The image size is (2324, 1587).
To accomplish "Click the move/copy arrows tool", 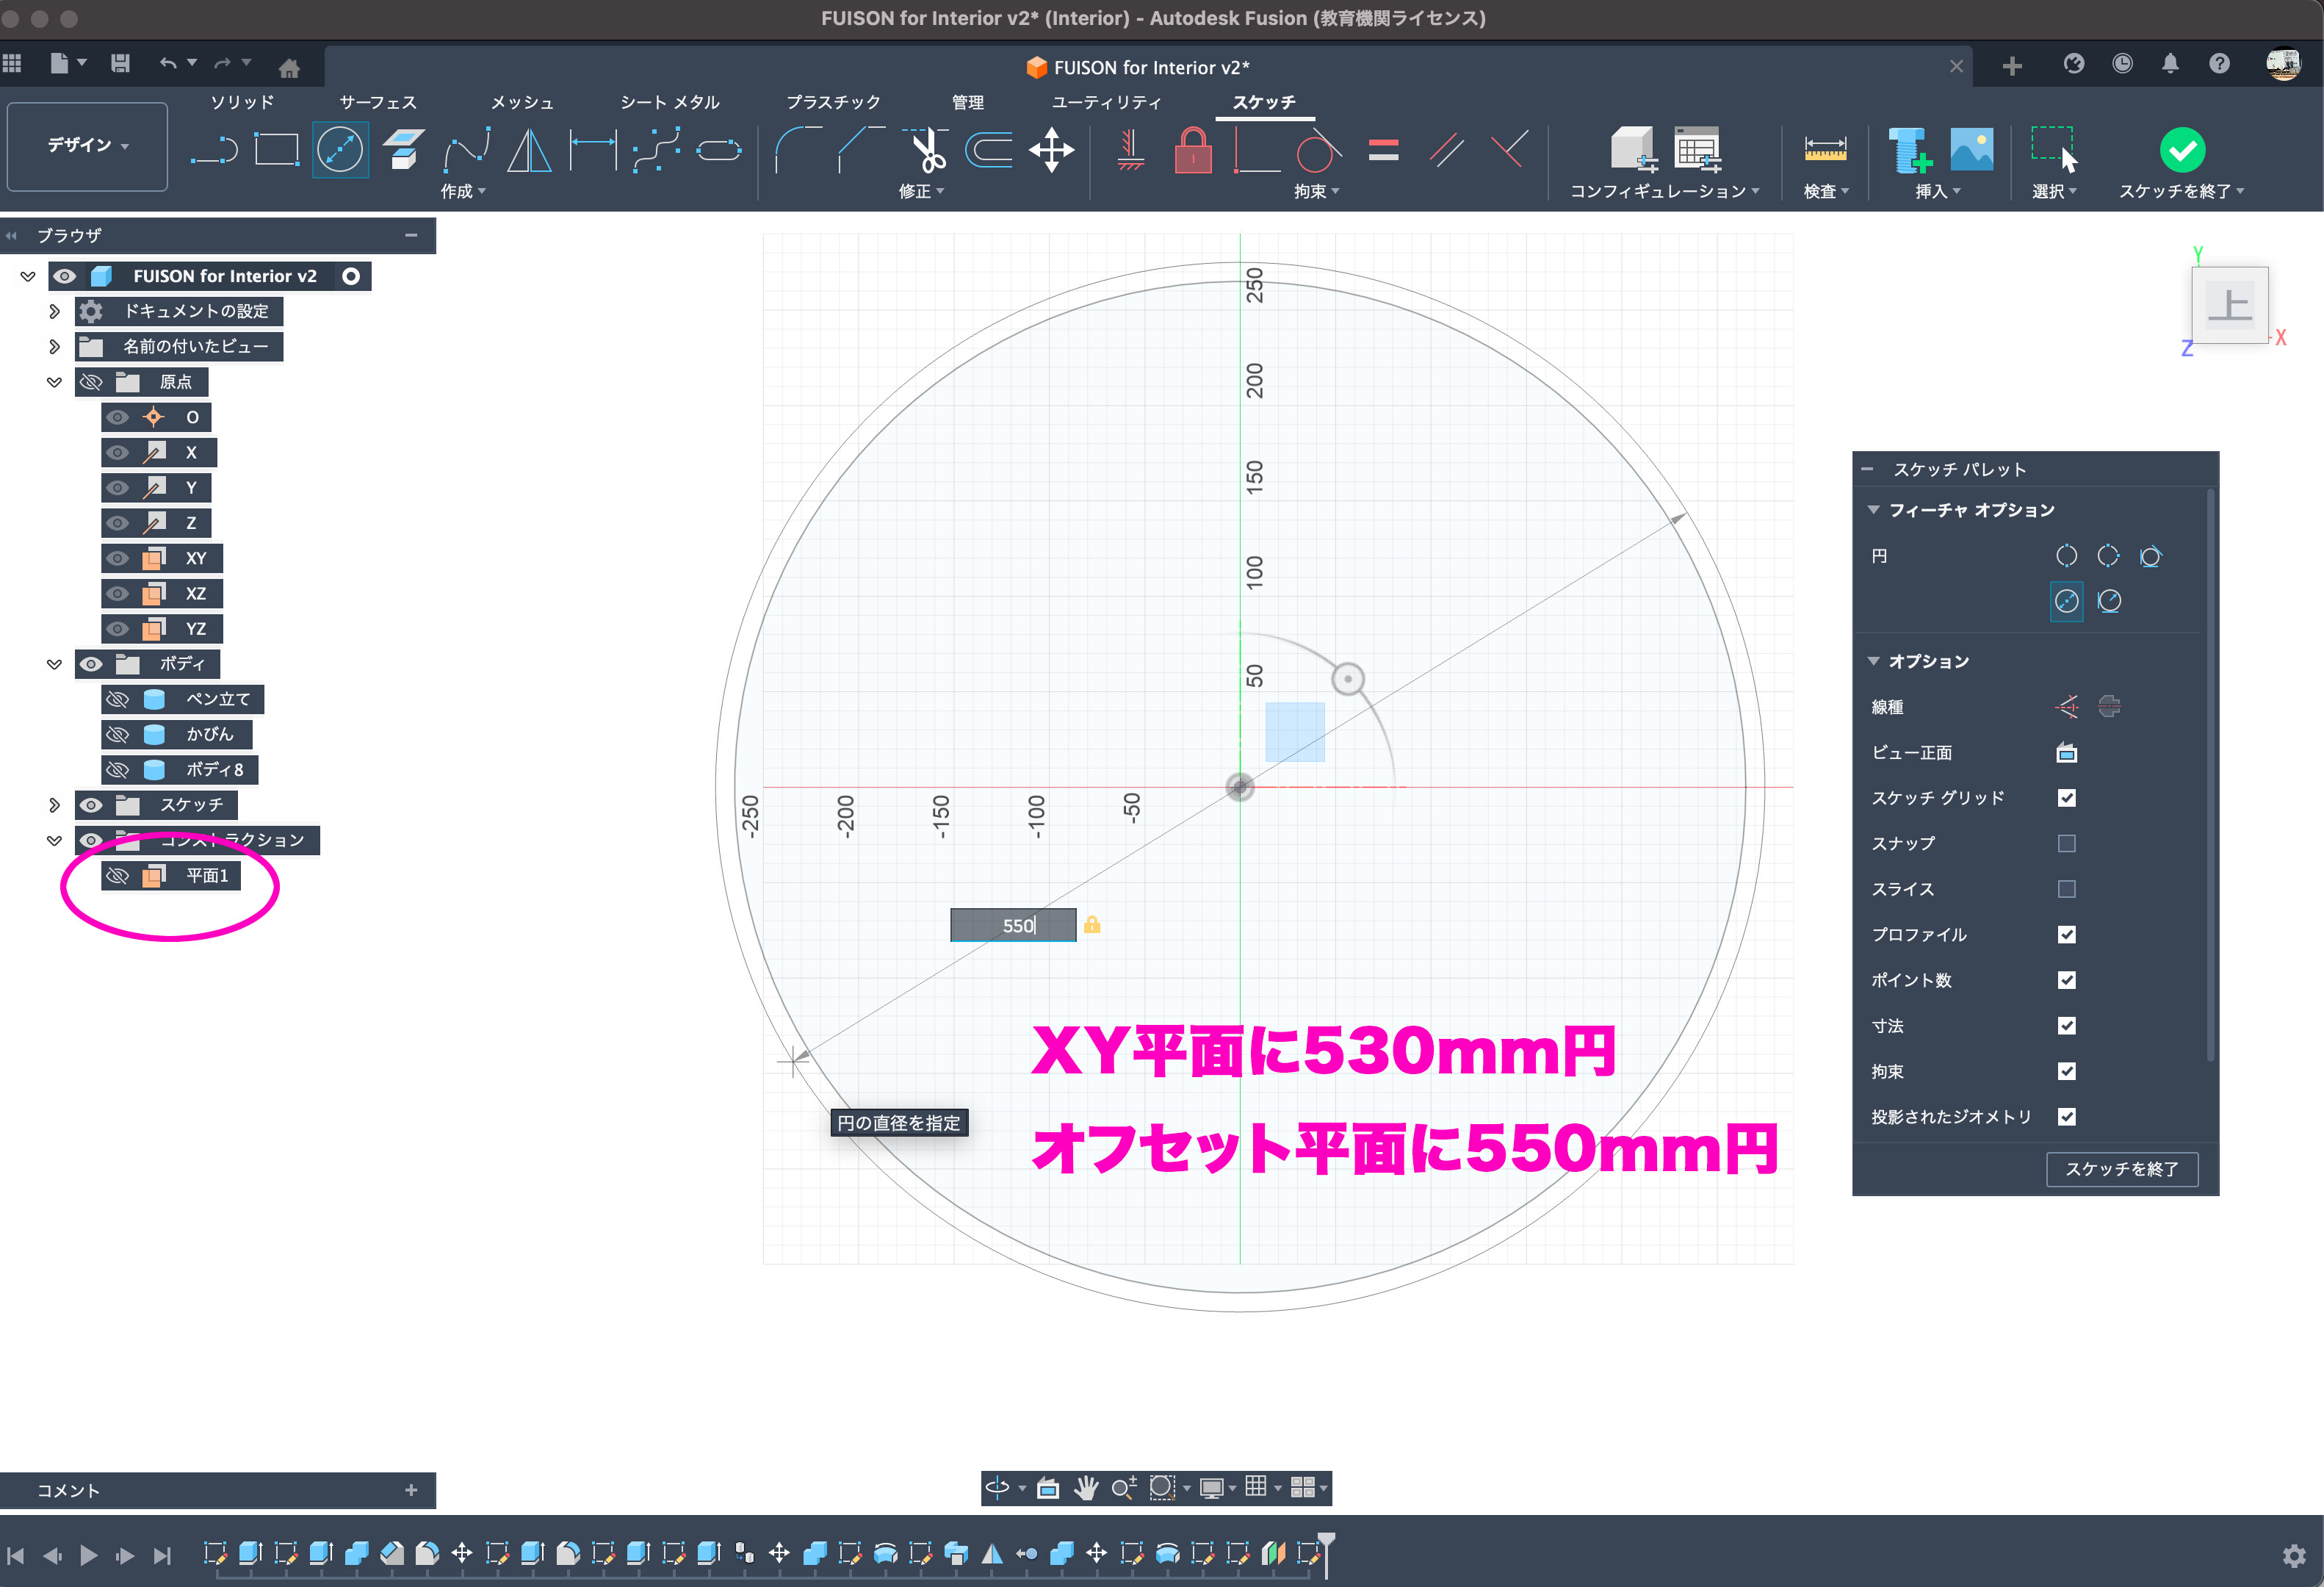I will click(x=1051, y=150).
